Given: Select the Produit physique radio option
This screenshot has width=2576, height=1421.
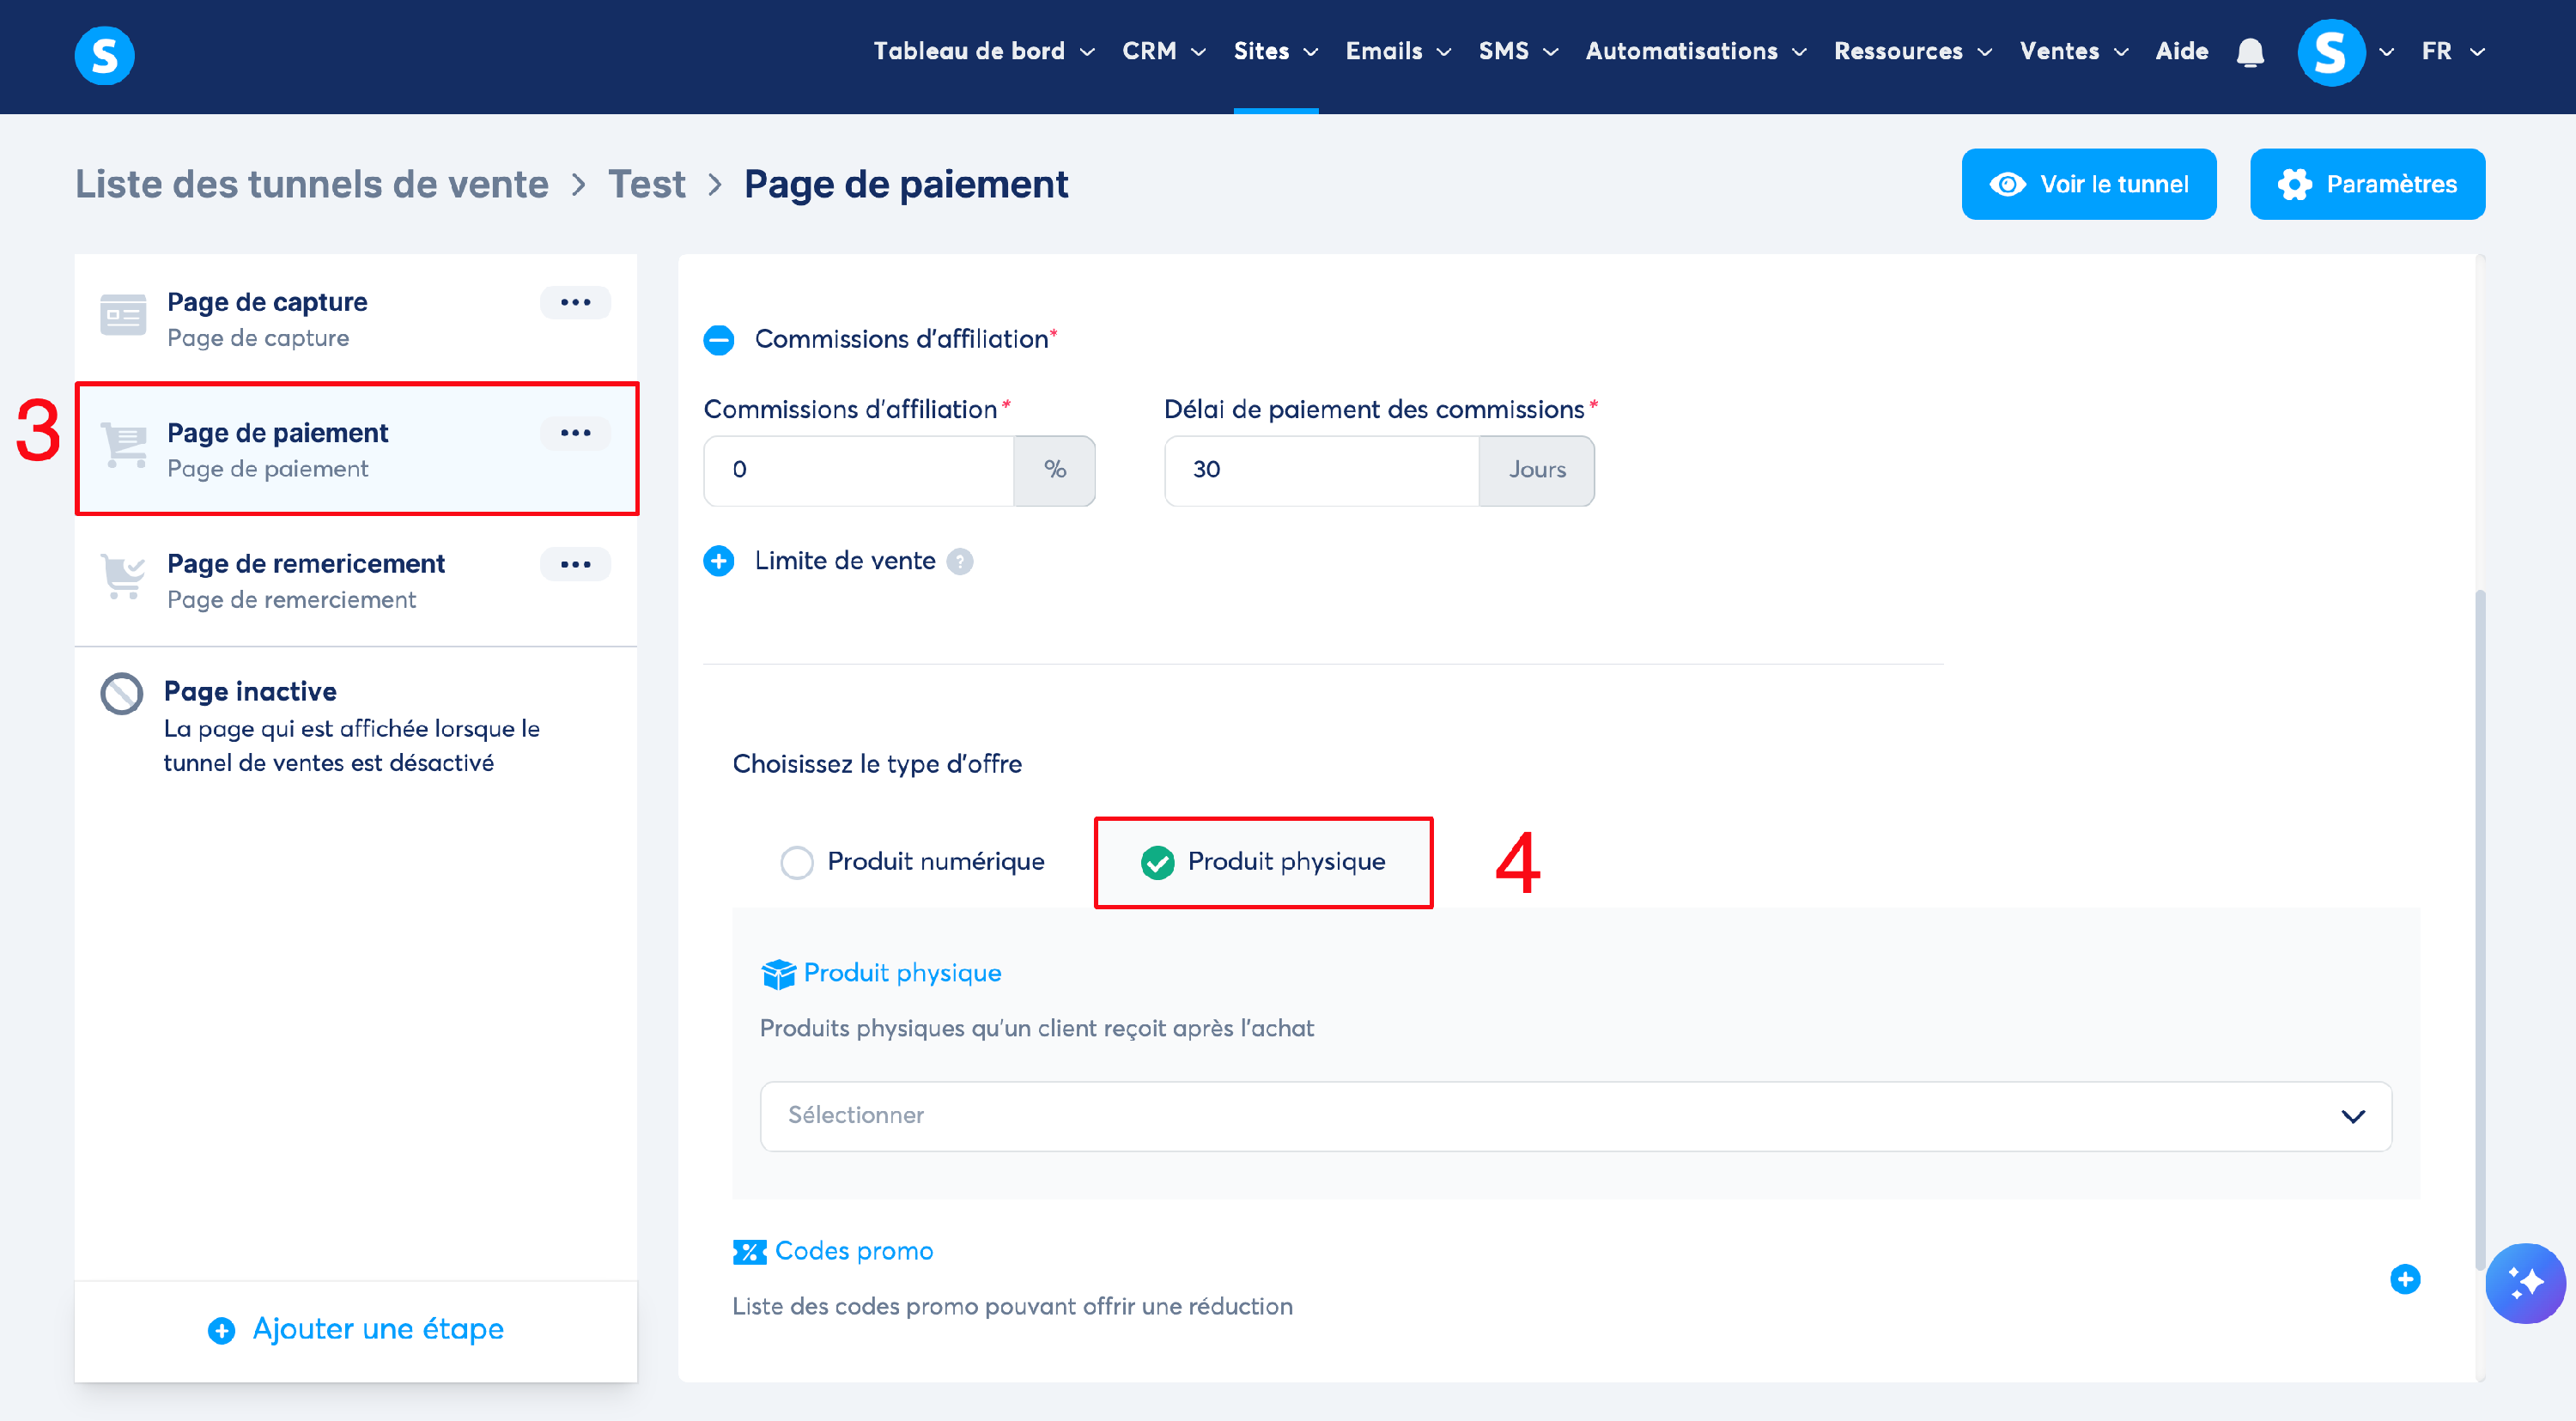Looking at the screenshot, I should [x=1157, y=862].
